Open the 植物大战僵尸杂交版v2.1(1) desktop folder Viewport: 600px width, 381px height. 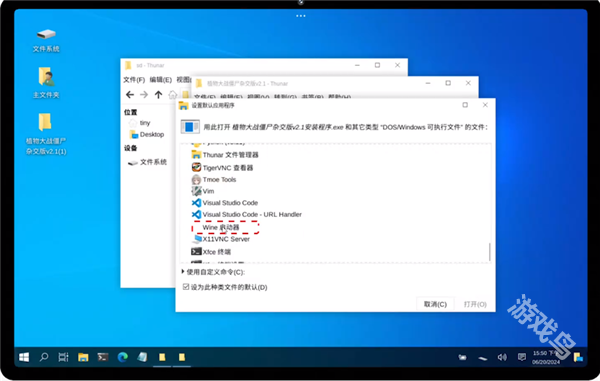tap(46, 134)
